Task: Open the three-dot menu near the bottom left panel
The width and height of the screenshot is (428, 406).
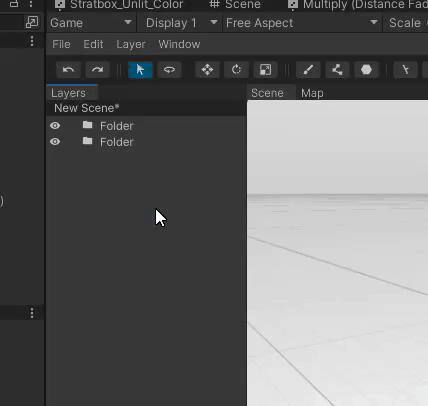Action: pyautogui.click(x=32, y=313)
